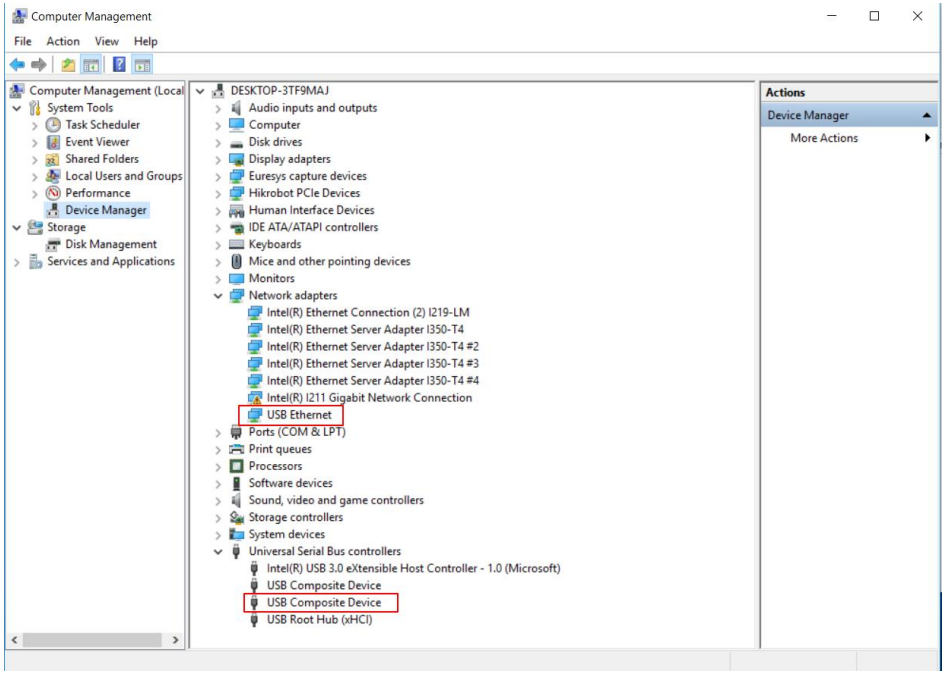Screen dimensions: 945x673
Task: Click the Disk Management drive icon
Action: tap(54, 244)
